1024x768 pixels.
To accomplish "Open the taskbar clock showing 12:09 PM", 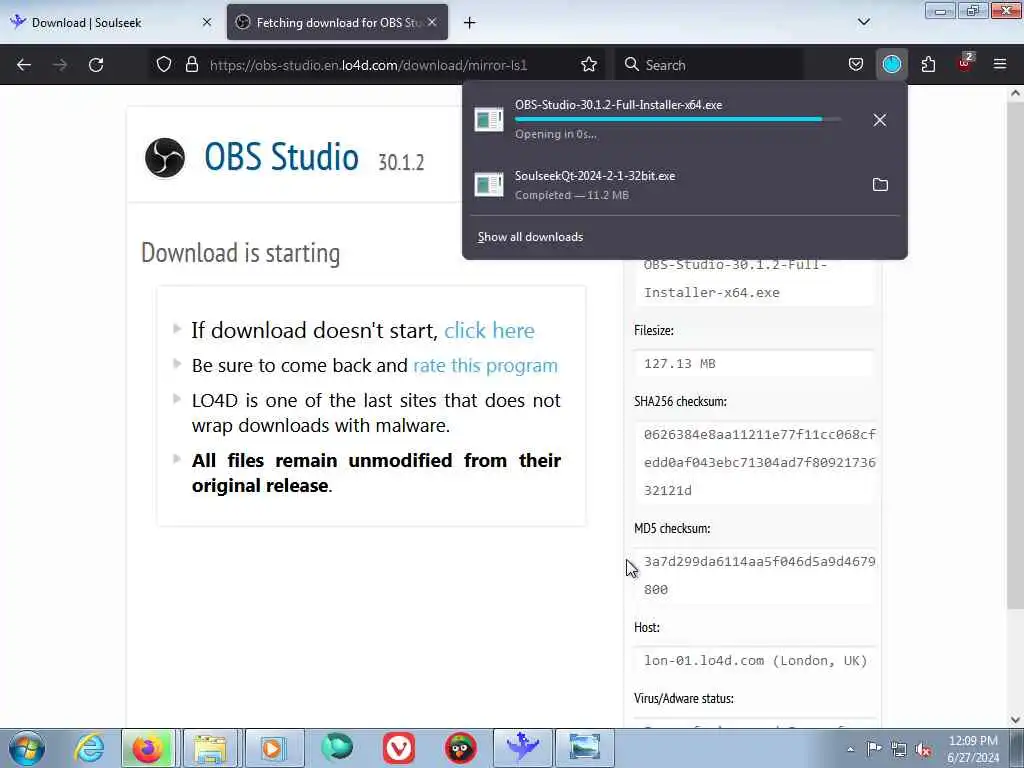I will click(x=973, y=749).
